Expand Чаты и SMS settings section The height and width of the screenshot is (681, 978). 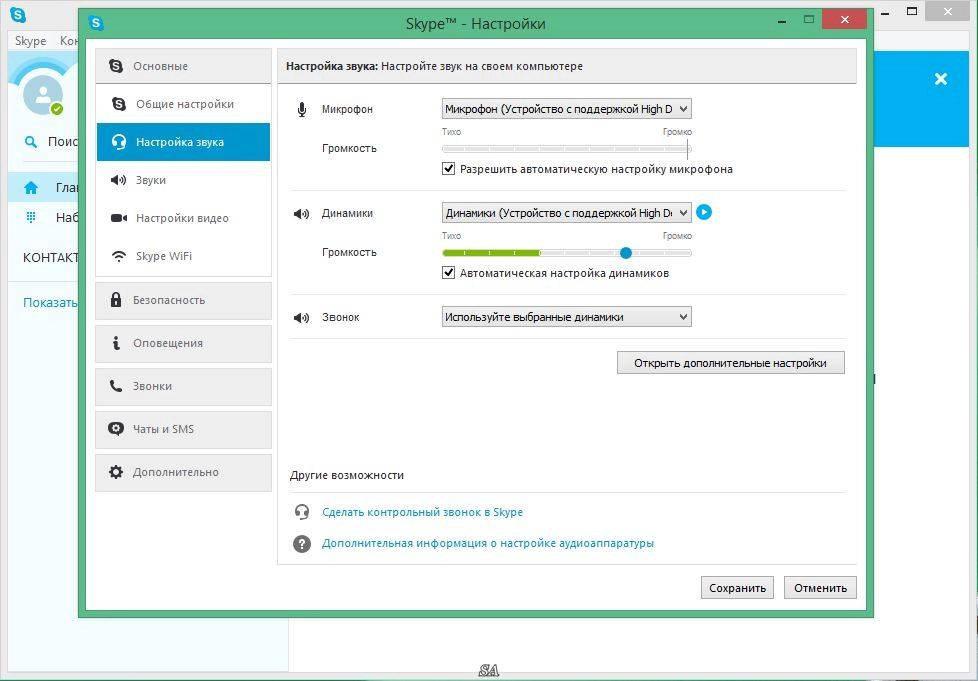click(183, 430)
